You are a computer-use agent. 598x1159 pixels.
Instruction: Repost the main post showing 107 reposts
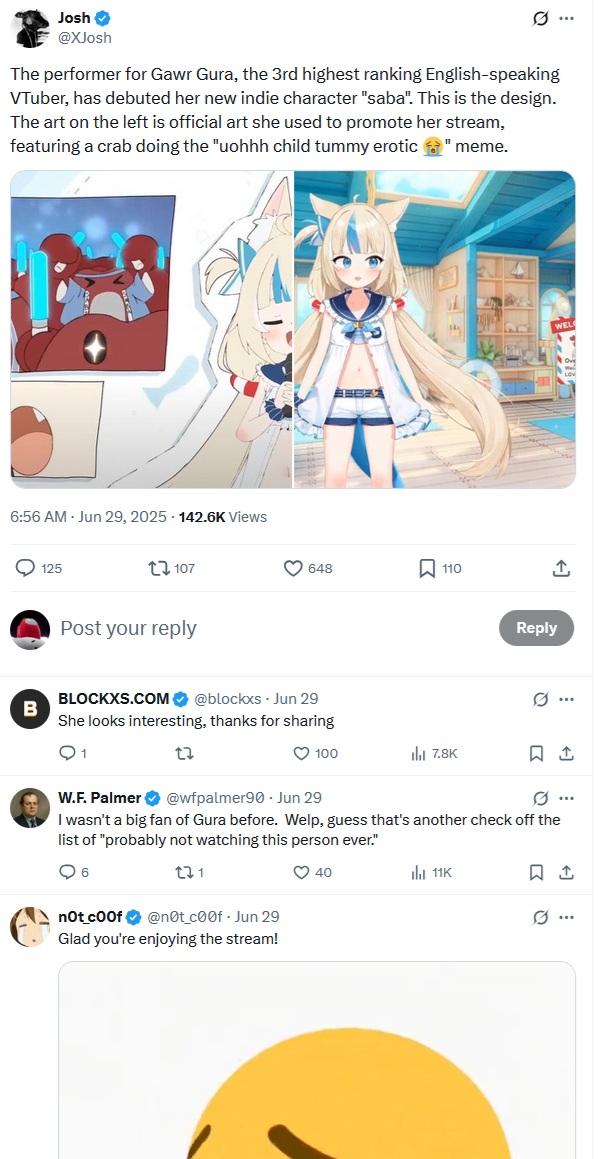[x=157, y=568]
